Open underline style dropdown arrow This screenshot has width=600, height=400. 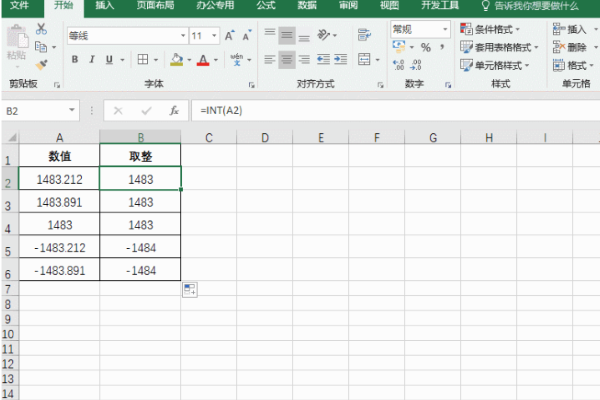point(122,60)
